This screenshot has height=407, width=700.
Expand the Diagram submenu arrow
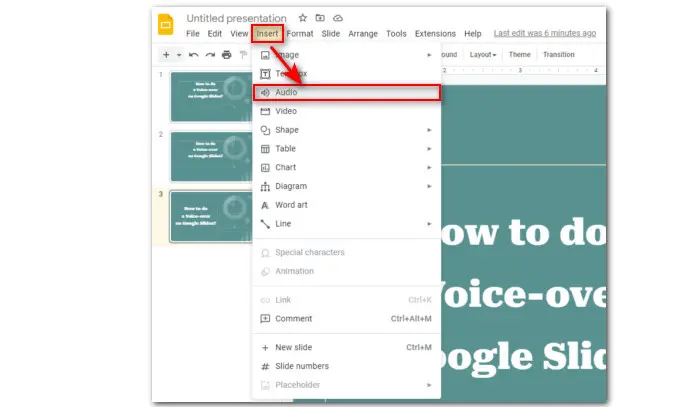point(429,186)
